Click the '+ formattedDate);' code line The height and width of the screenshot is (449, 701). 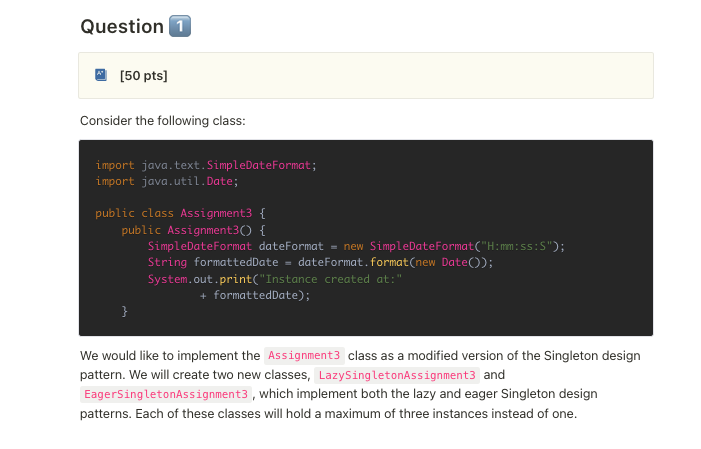click(255, 295)
